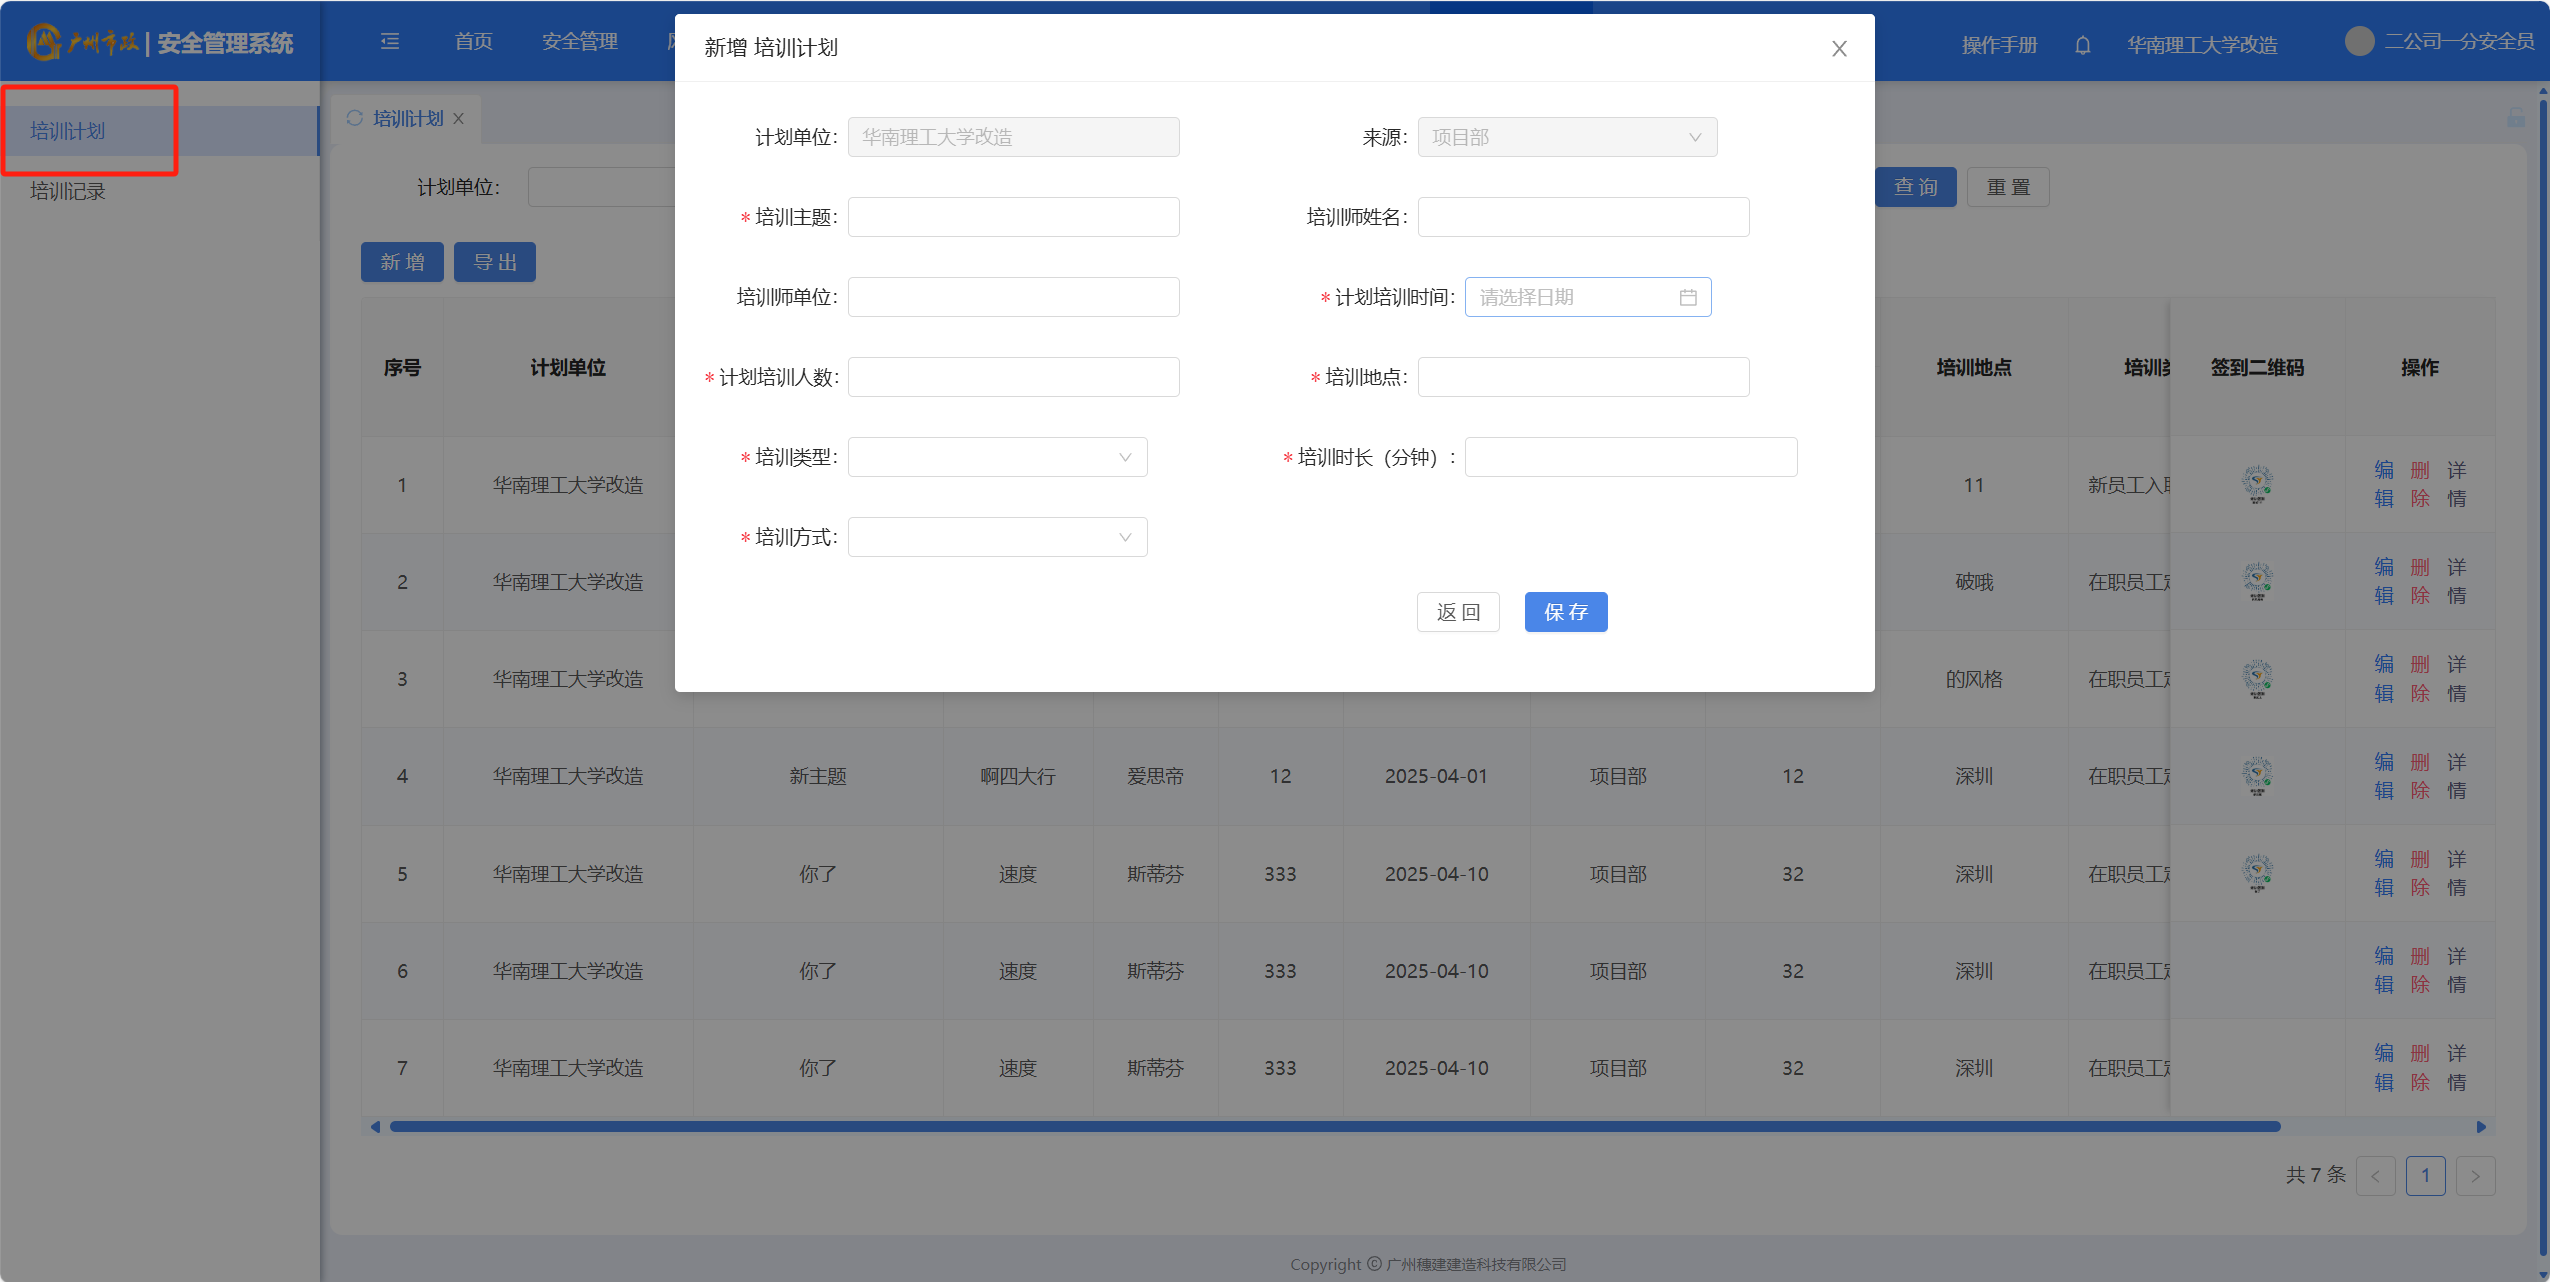Click the notification bell icon

click(x=2082, y=45)
